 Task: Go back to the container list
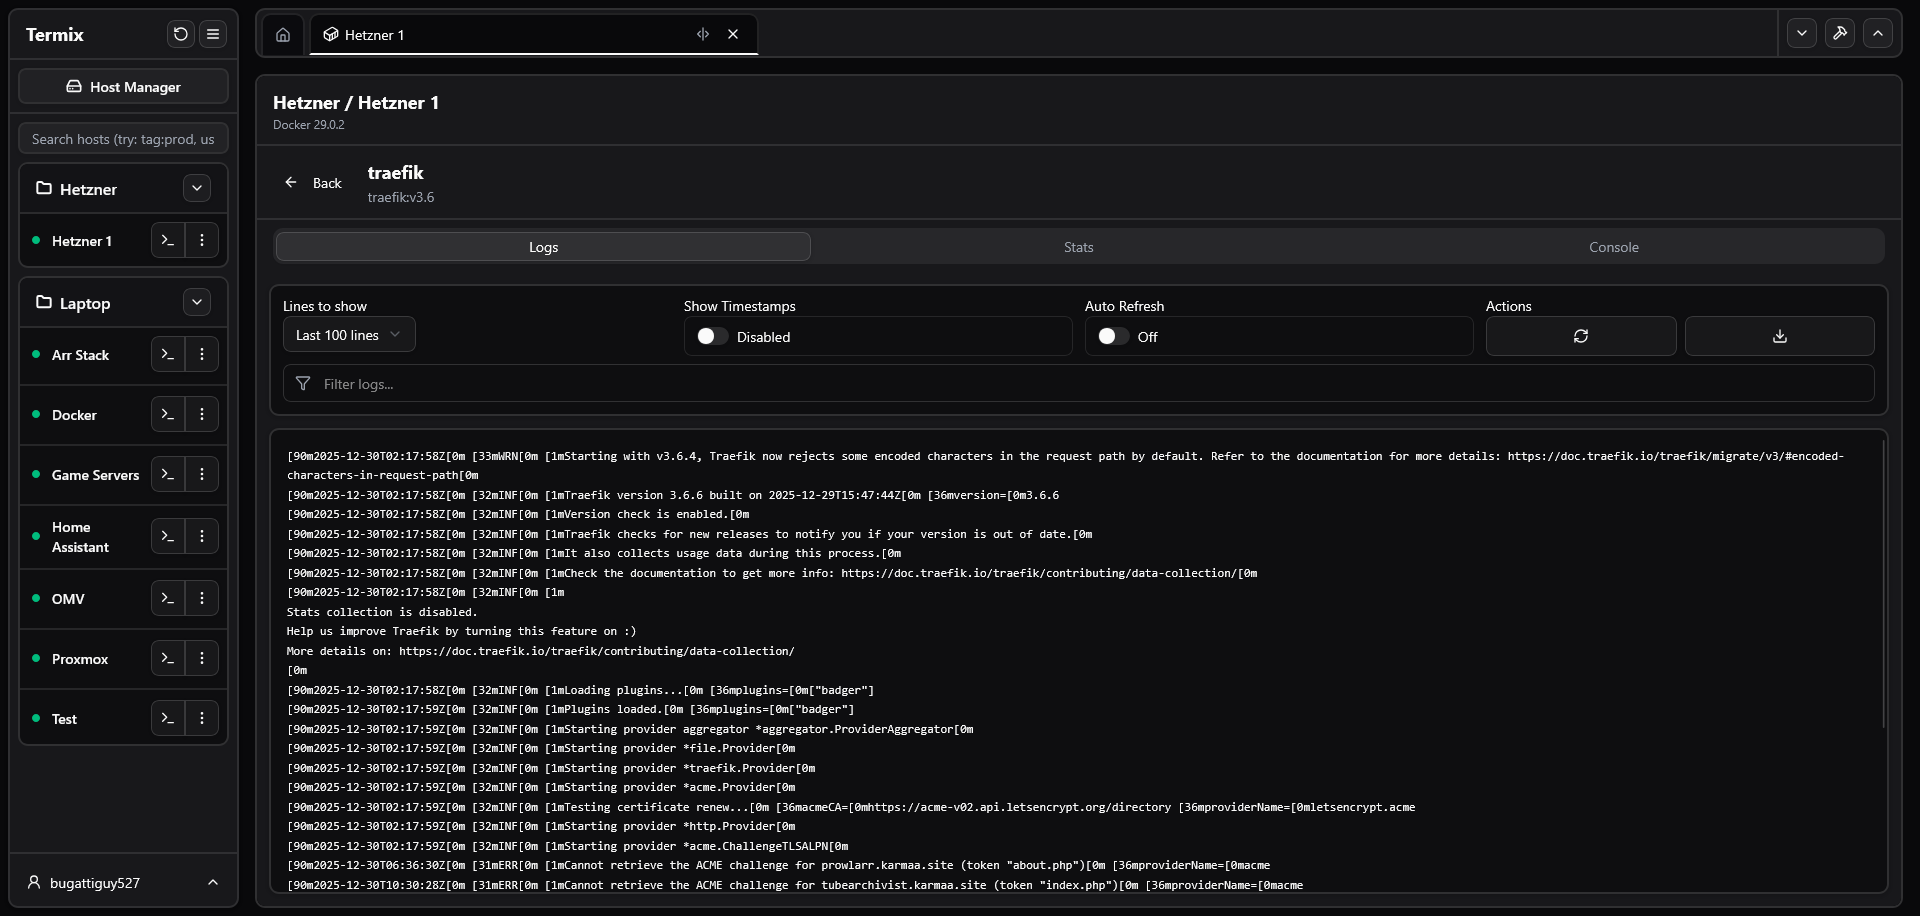point(313,183)
